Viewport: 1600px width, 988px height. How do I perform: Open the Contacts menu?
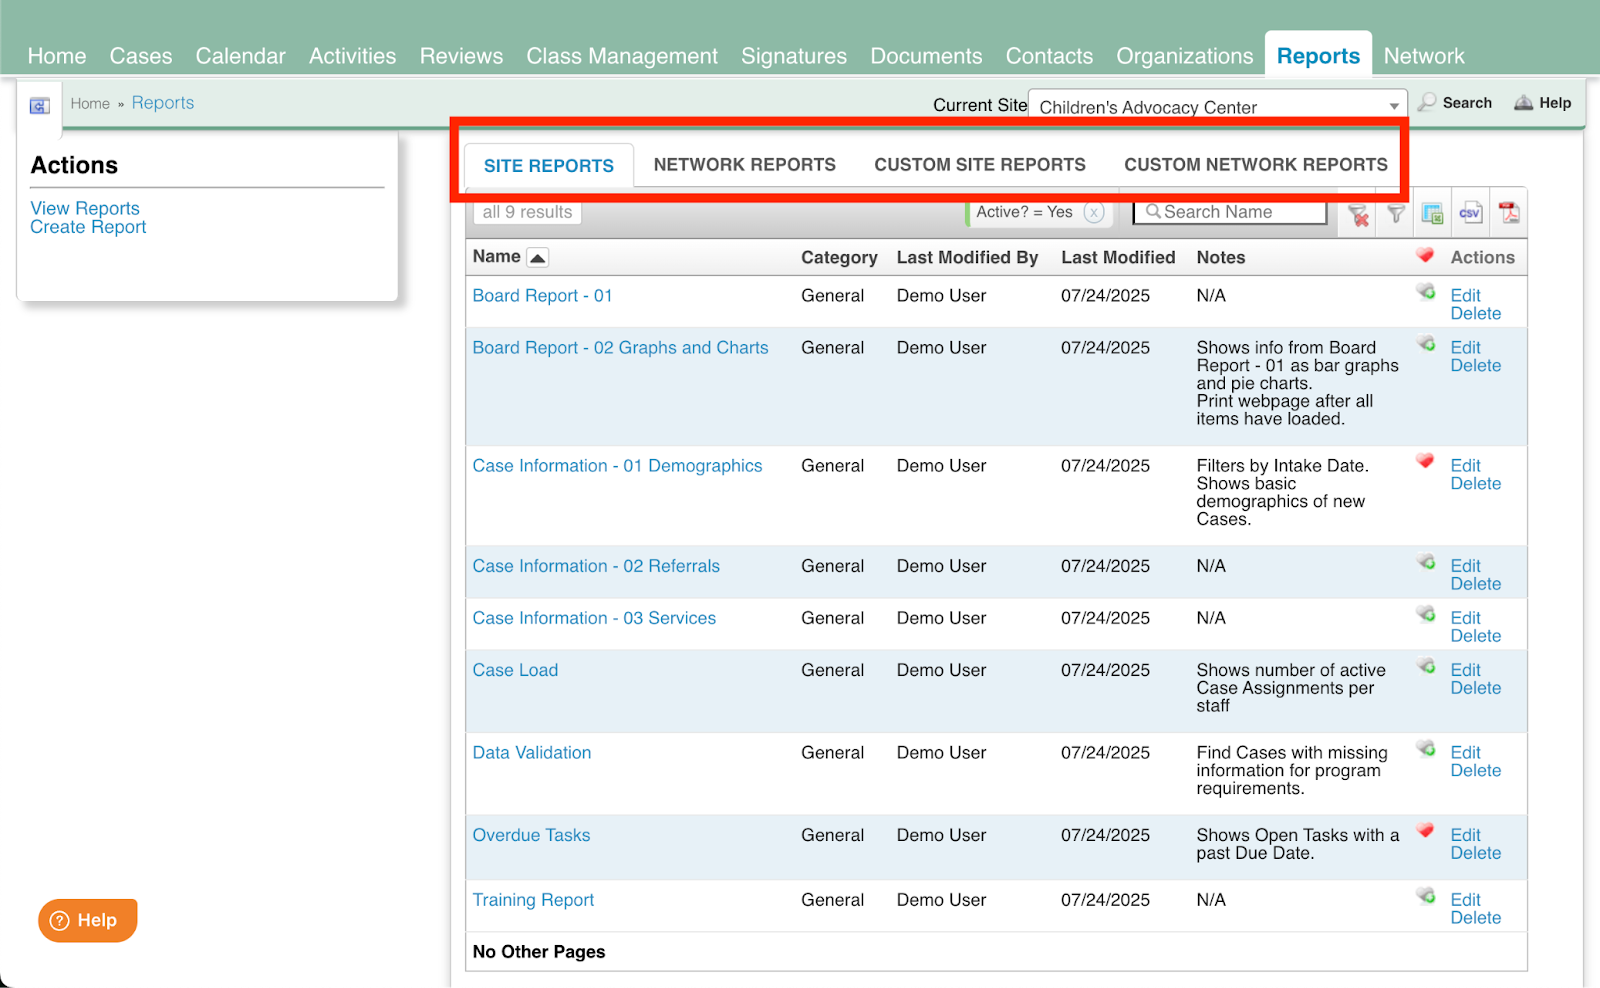(1049, 56)
